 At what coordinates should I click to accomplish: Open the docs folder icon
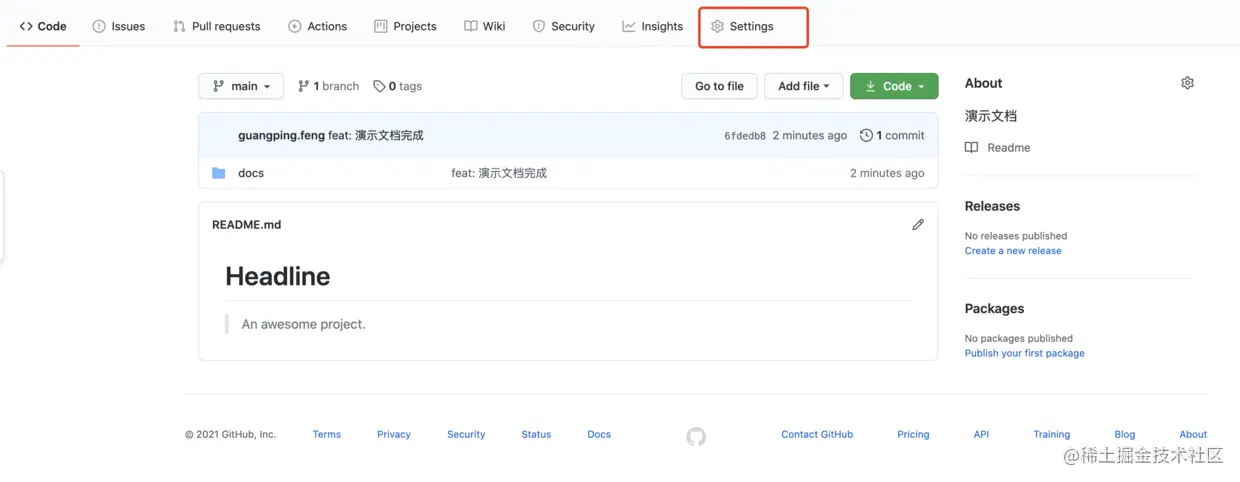click(219, 173)
